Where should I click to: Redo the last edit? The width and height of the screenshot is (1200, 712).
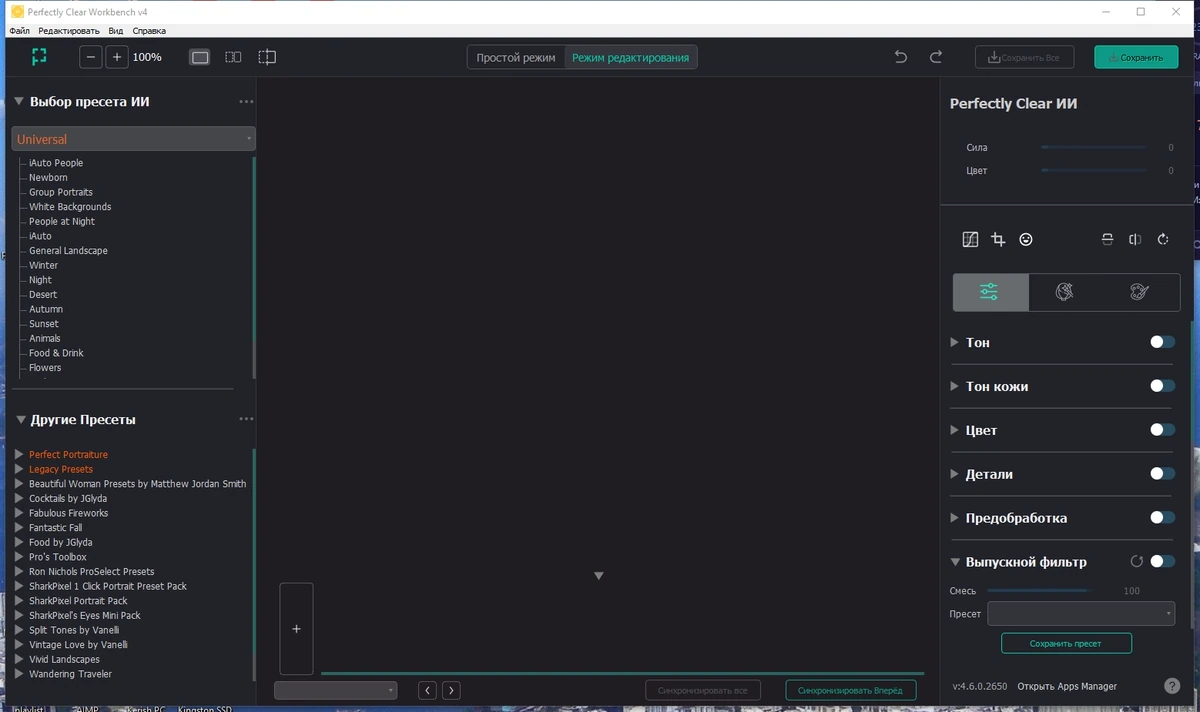[936, 57]
